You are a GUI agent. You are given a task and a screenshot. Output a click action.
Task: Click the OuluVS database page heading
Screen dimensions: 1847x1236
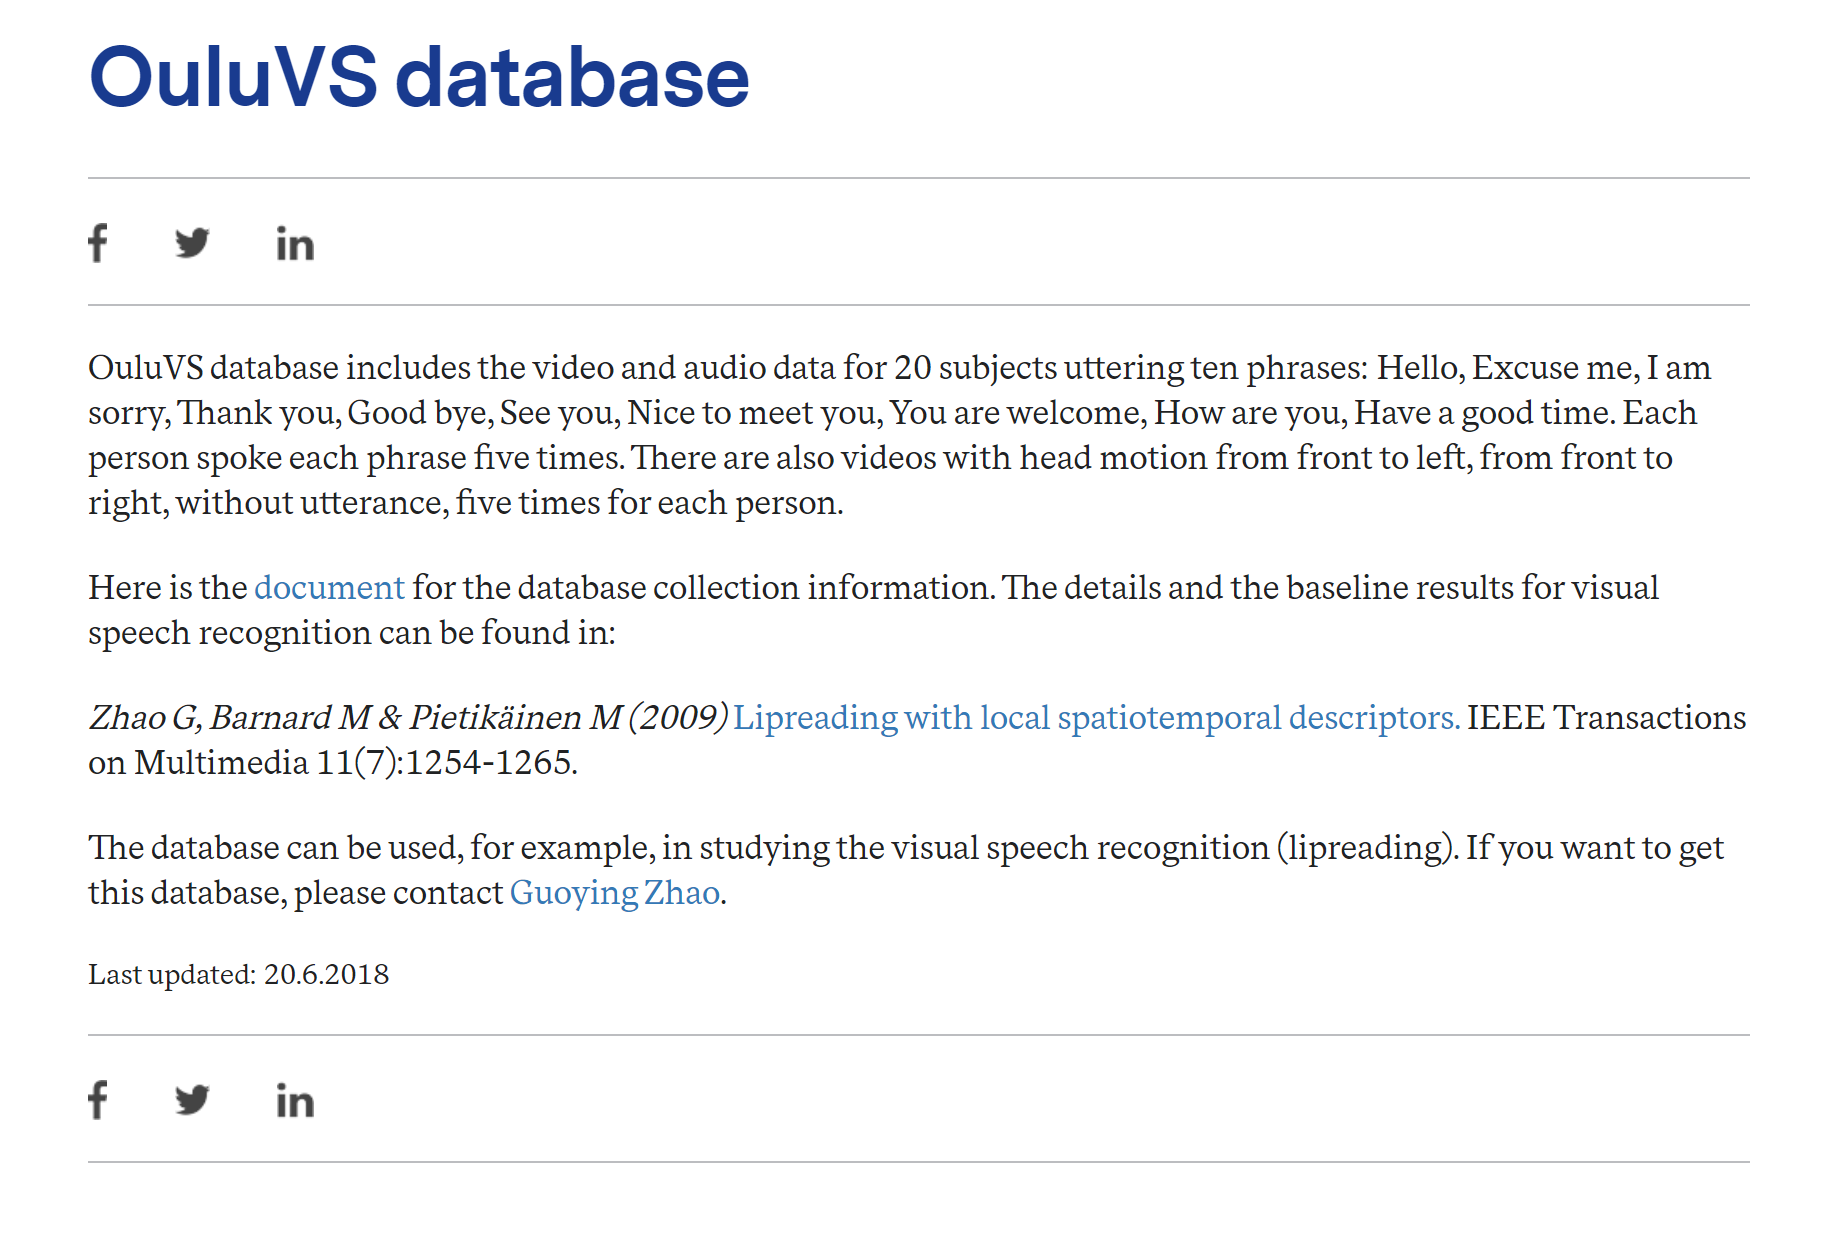click(419, 78)
